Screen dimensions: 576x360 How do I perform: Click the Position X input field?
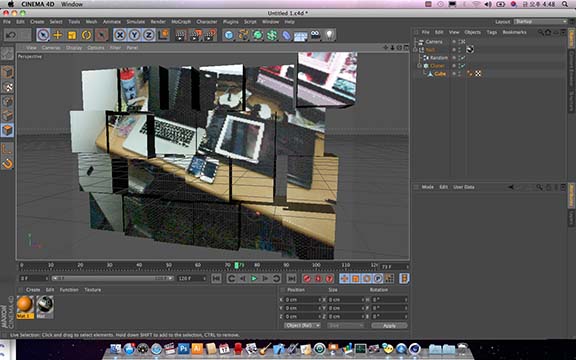[302, 300]
